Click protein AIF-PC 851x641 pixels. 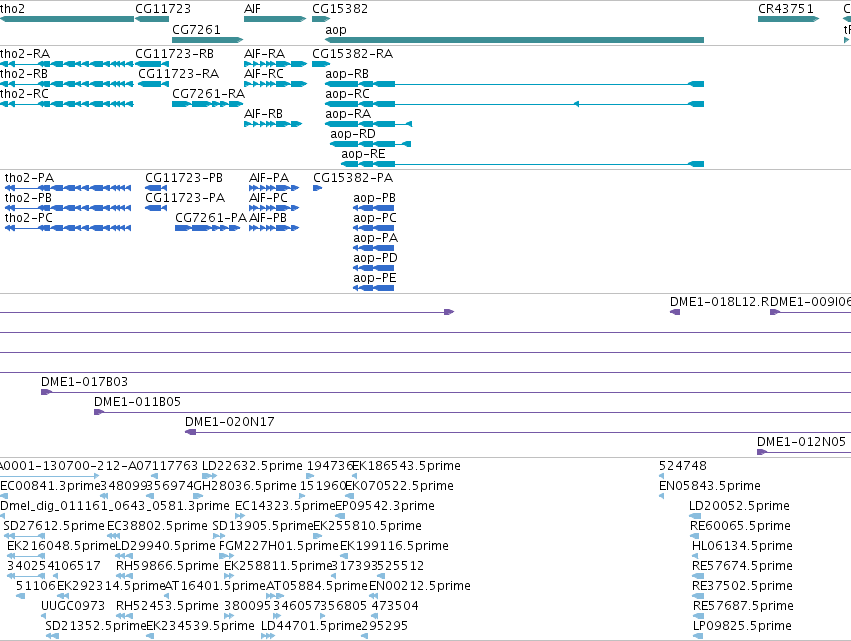click(x=274, y=208)
